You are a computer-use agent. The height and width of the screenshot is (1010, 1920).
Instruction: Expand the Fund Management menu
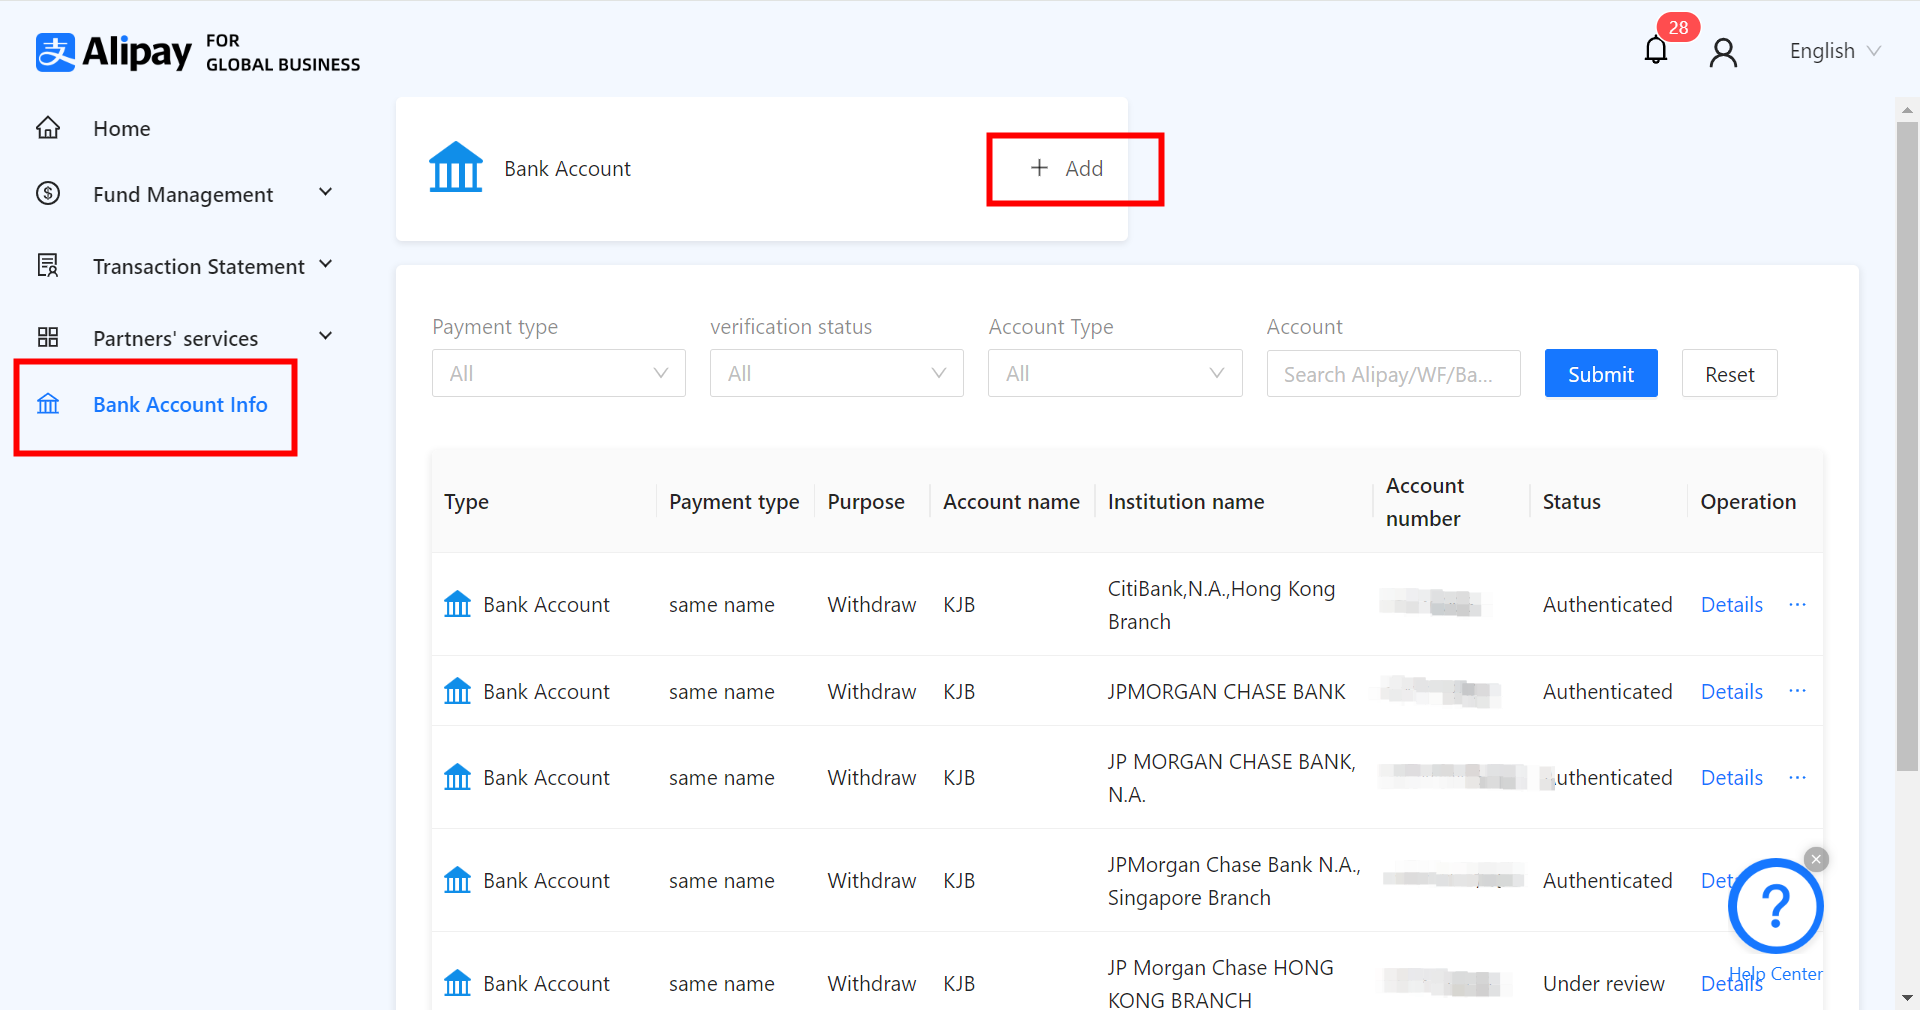pyautogui.click(x=183, y=194)
